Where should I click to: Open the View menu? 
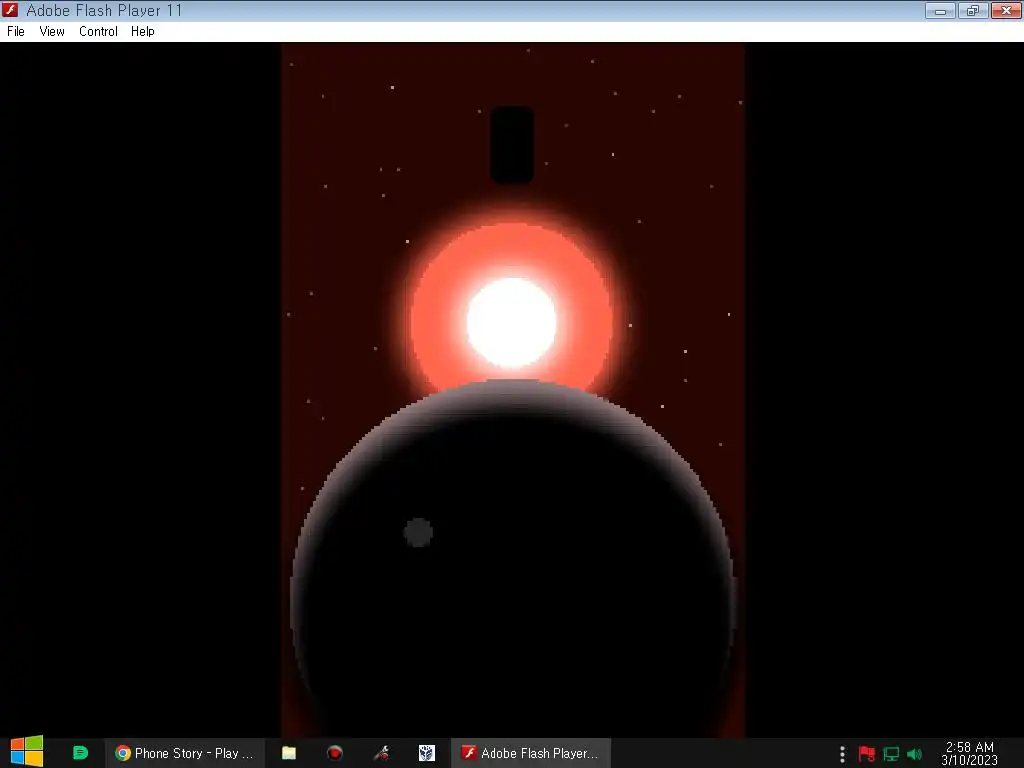(52, 31)
